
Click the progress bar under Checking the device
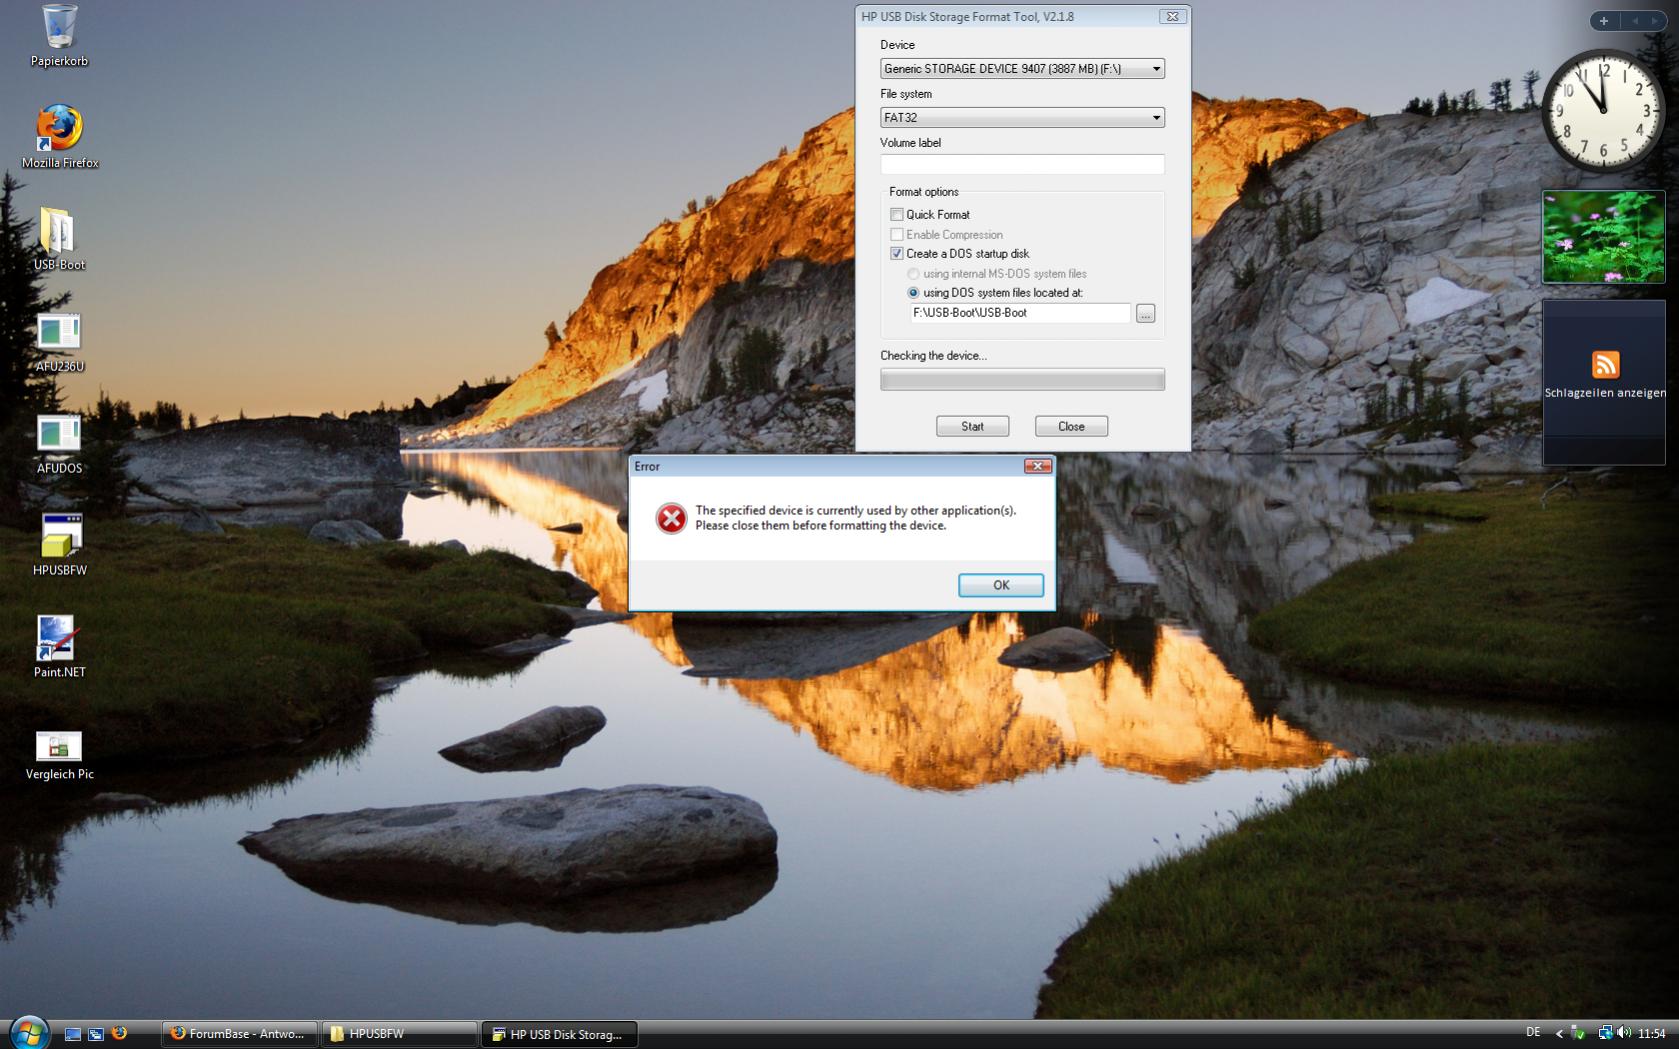pyautogui.click(x=1022, y=379)
